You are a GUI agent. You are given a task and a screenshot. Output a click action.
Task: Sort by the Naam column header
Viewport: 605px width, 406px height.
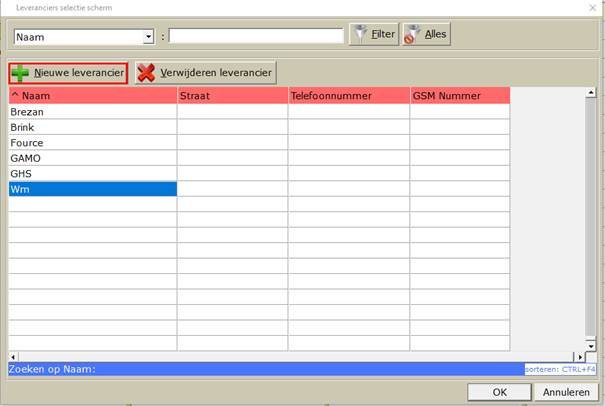(x=93, y=96)
